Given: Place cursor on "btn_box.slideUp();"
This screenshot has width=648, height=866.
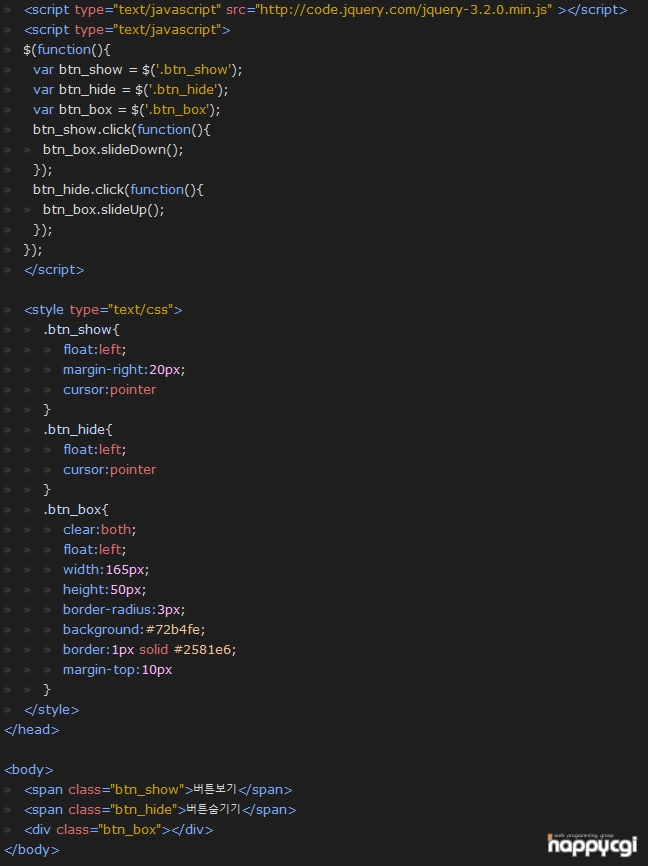Looking at the screenshot, I should tap(103, 210).
